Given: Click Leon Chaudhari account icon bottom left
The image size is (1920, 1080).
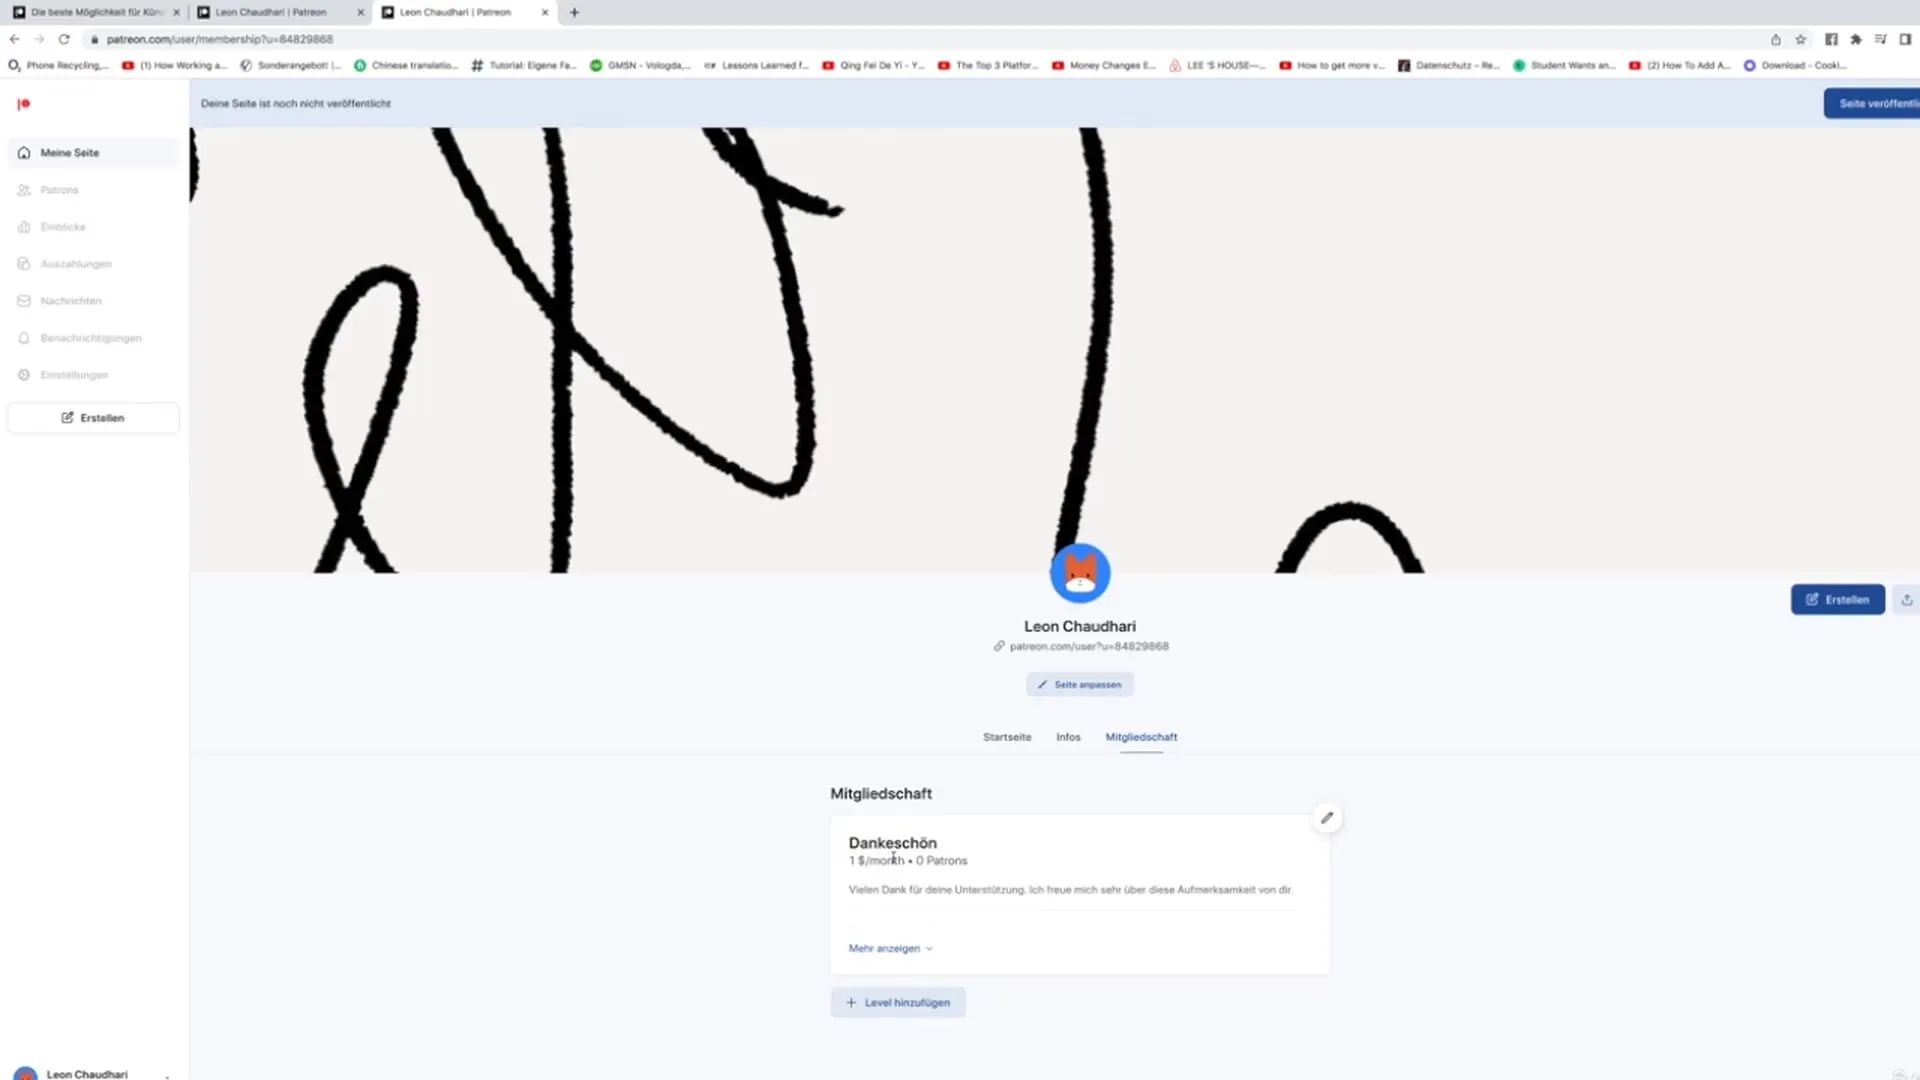Looking at the screenshot, I should 26,1073.
